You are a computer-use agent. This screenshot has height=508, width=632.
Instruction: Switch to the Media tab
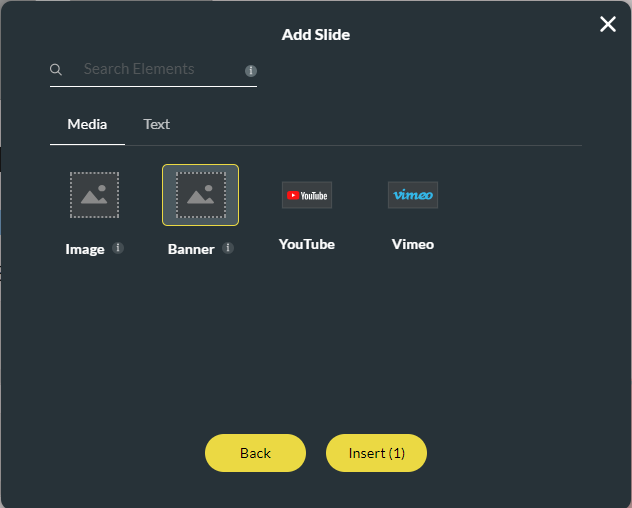pos(87,124)
